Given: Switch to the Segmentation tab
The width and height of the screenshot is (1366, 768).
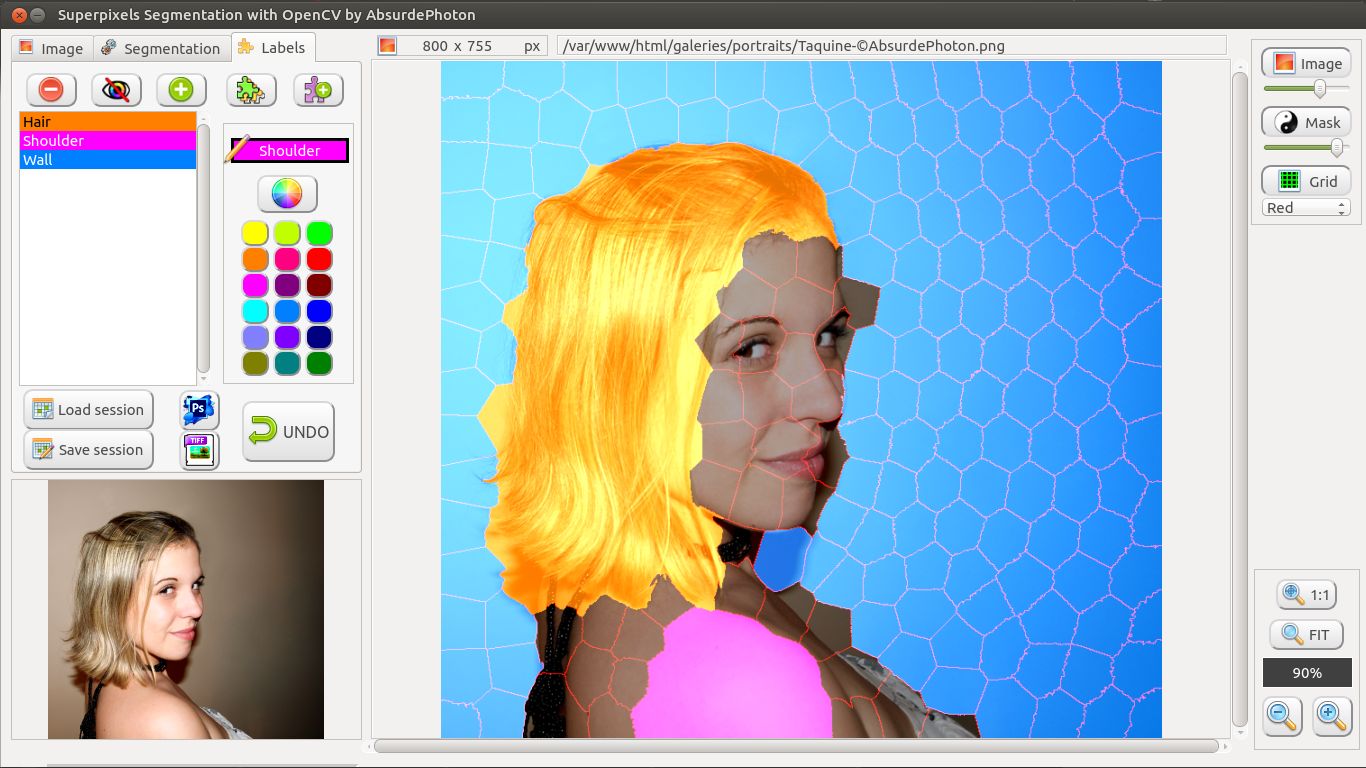Looking at the screenshot, I should pos(160,48).
